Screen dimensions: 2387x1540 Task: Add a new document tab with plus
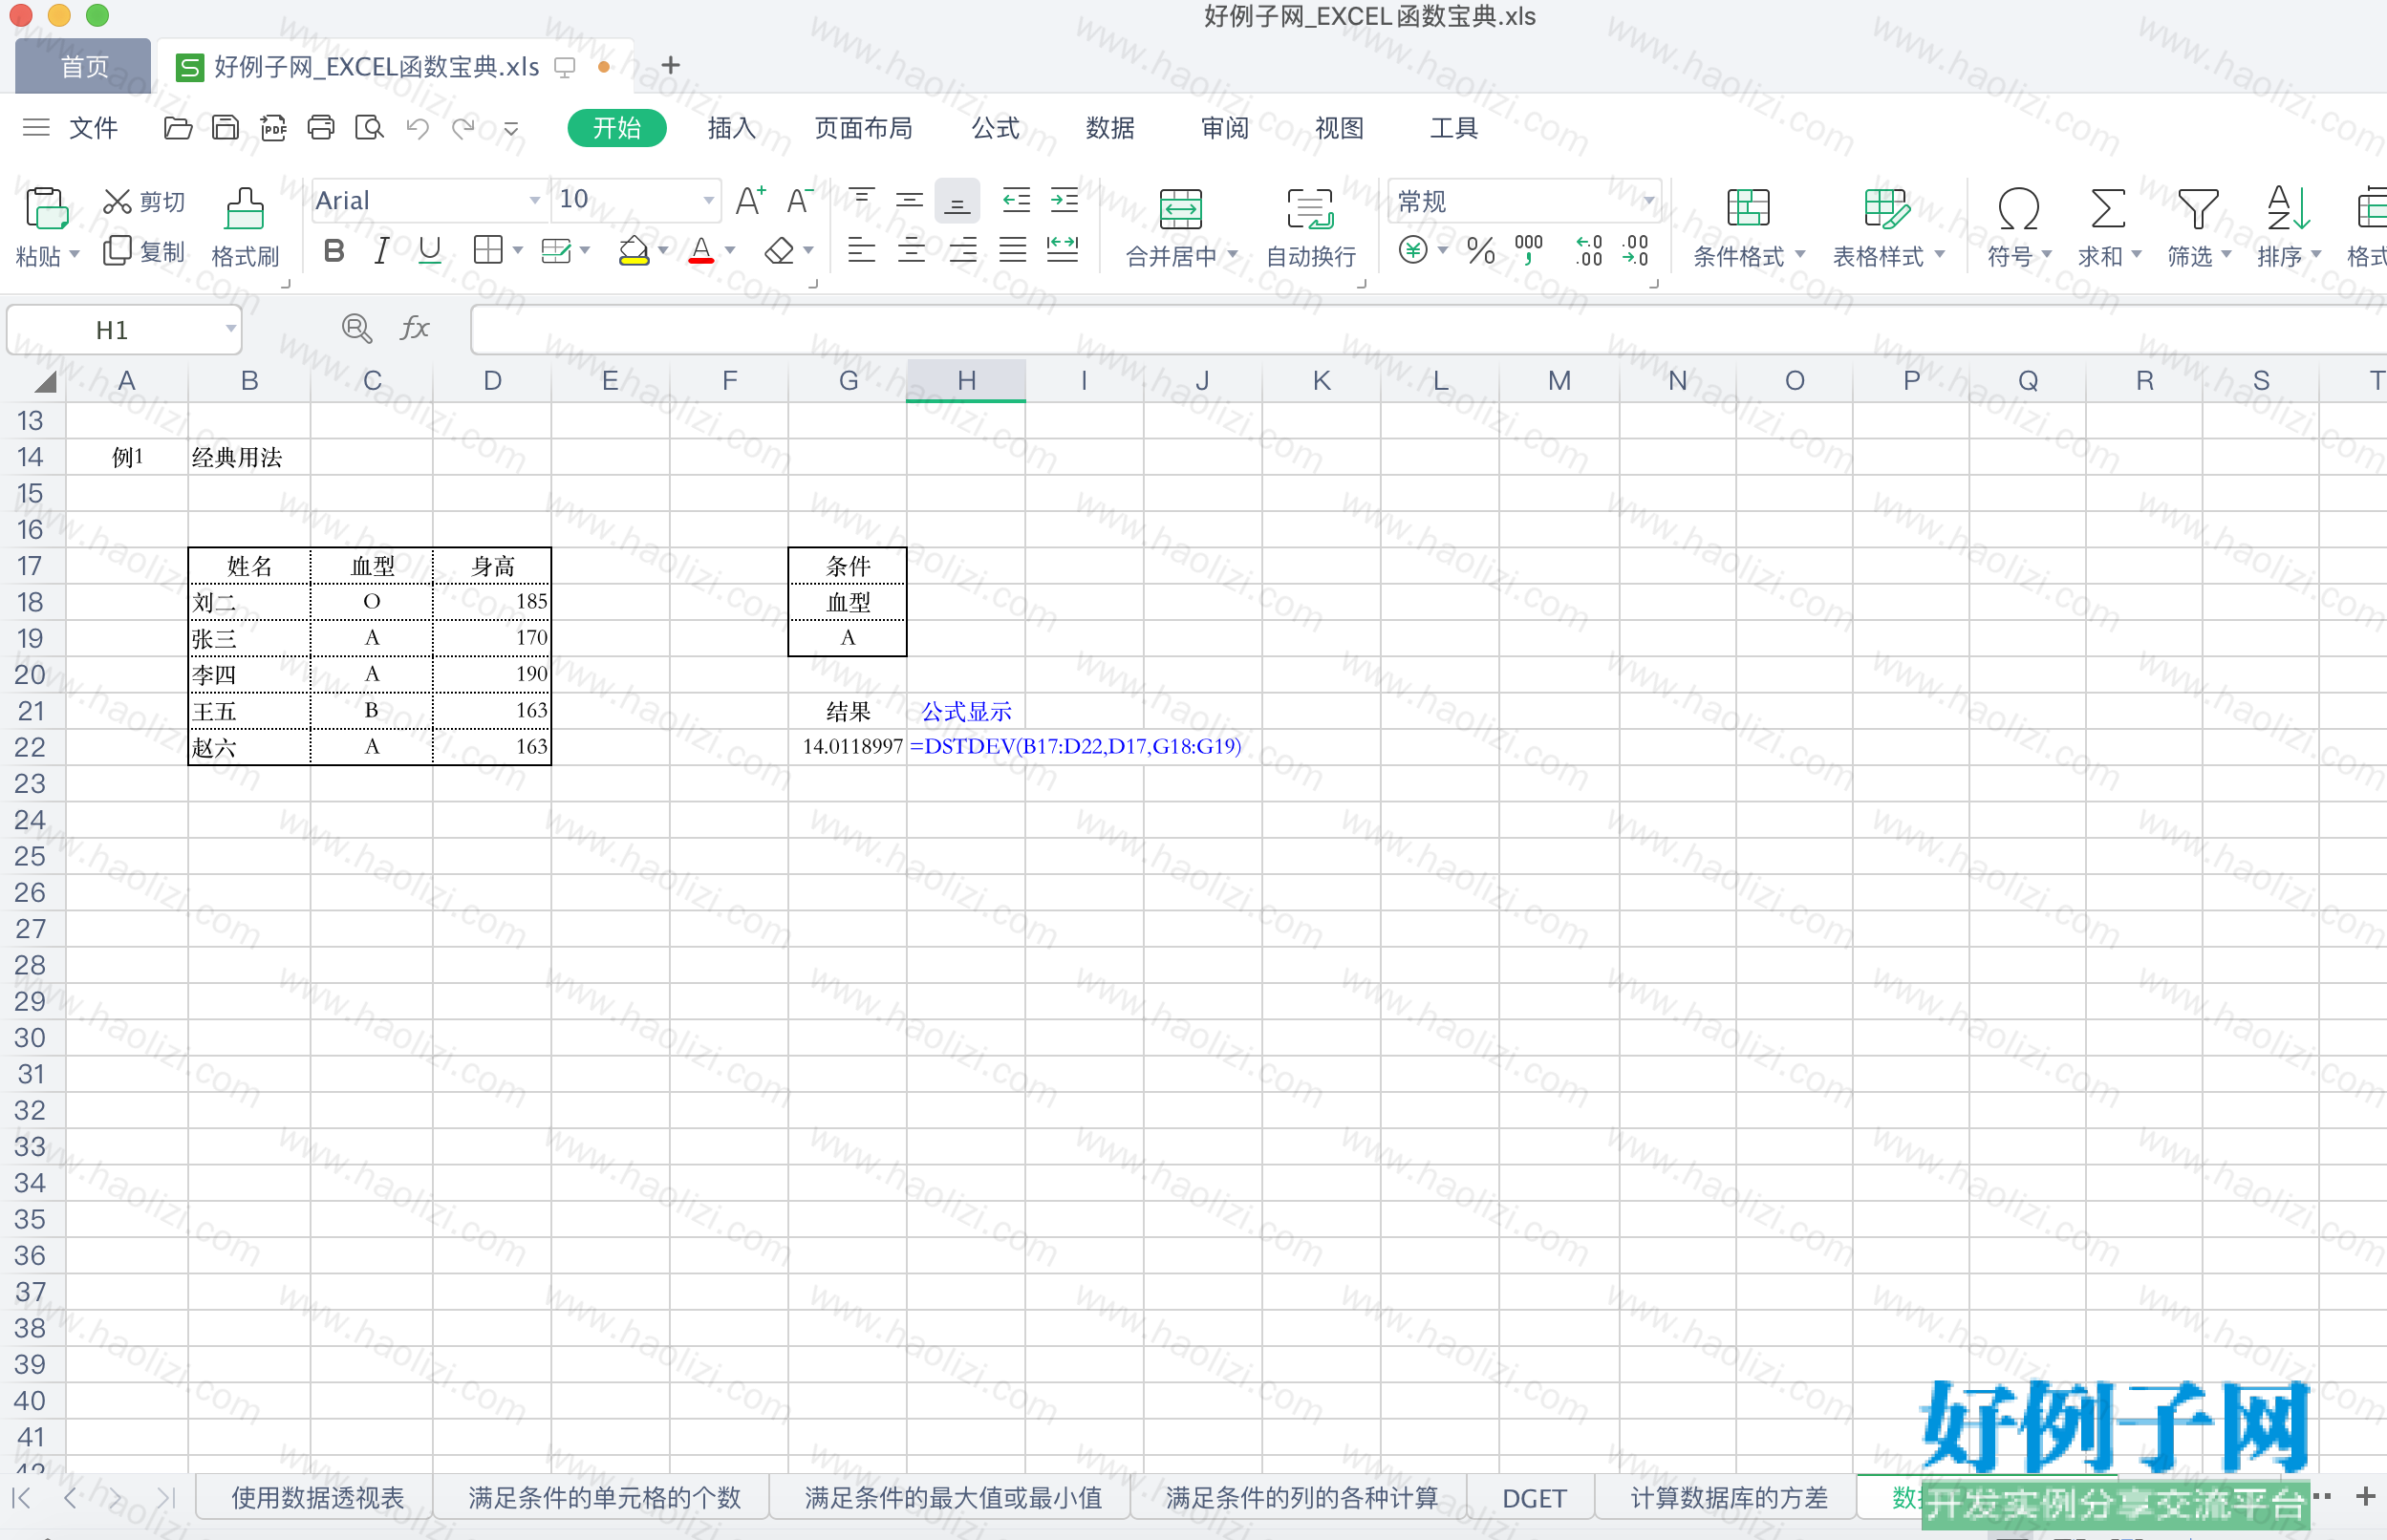[x=671, y=66]
